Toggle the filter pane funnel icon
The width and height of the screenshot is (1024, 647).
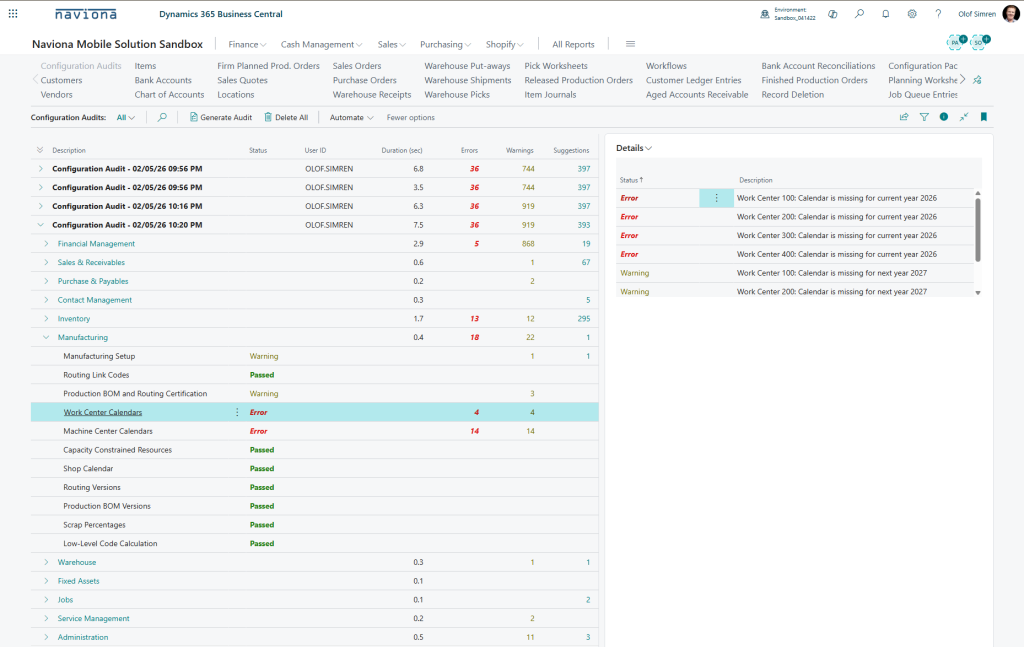tap(924, 117)
